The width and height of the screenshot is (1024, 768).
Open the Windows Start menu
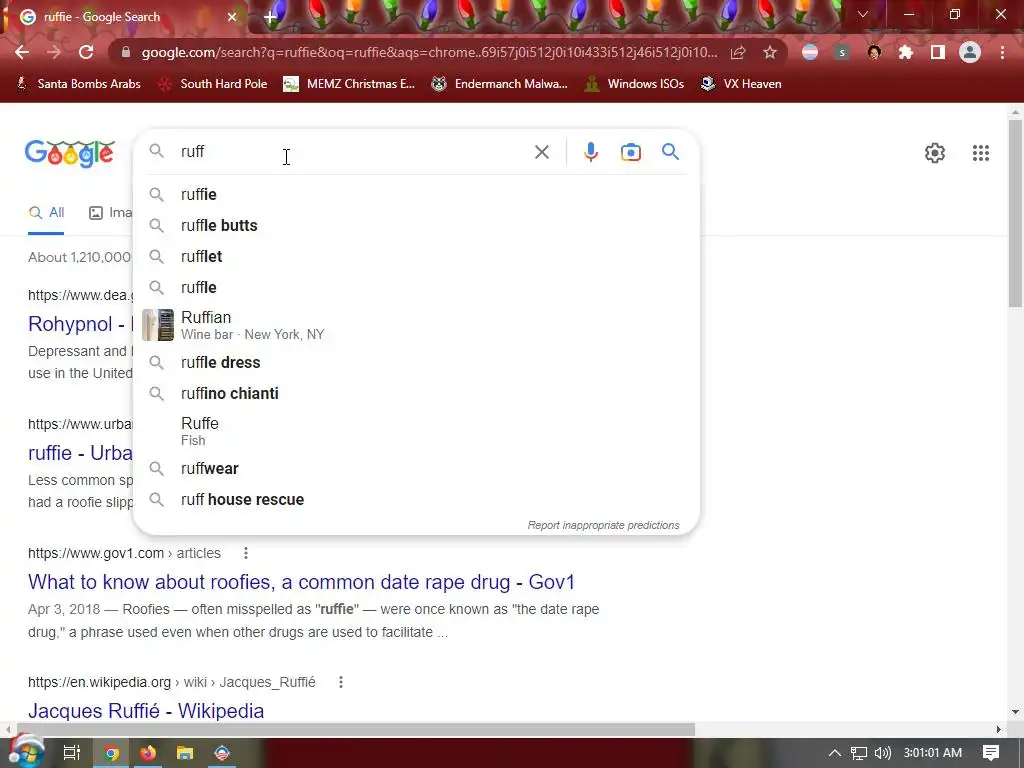[x=25, y=752]
